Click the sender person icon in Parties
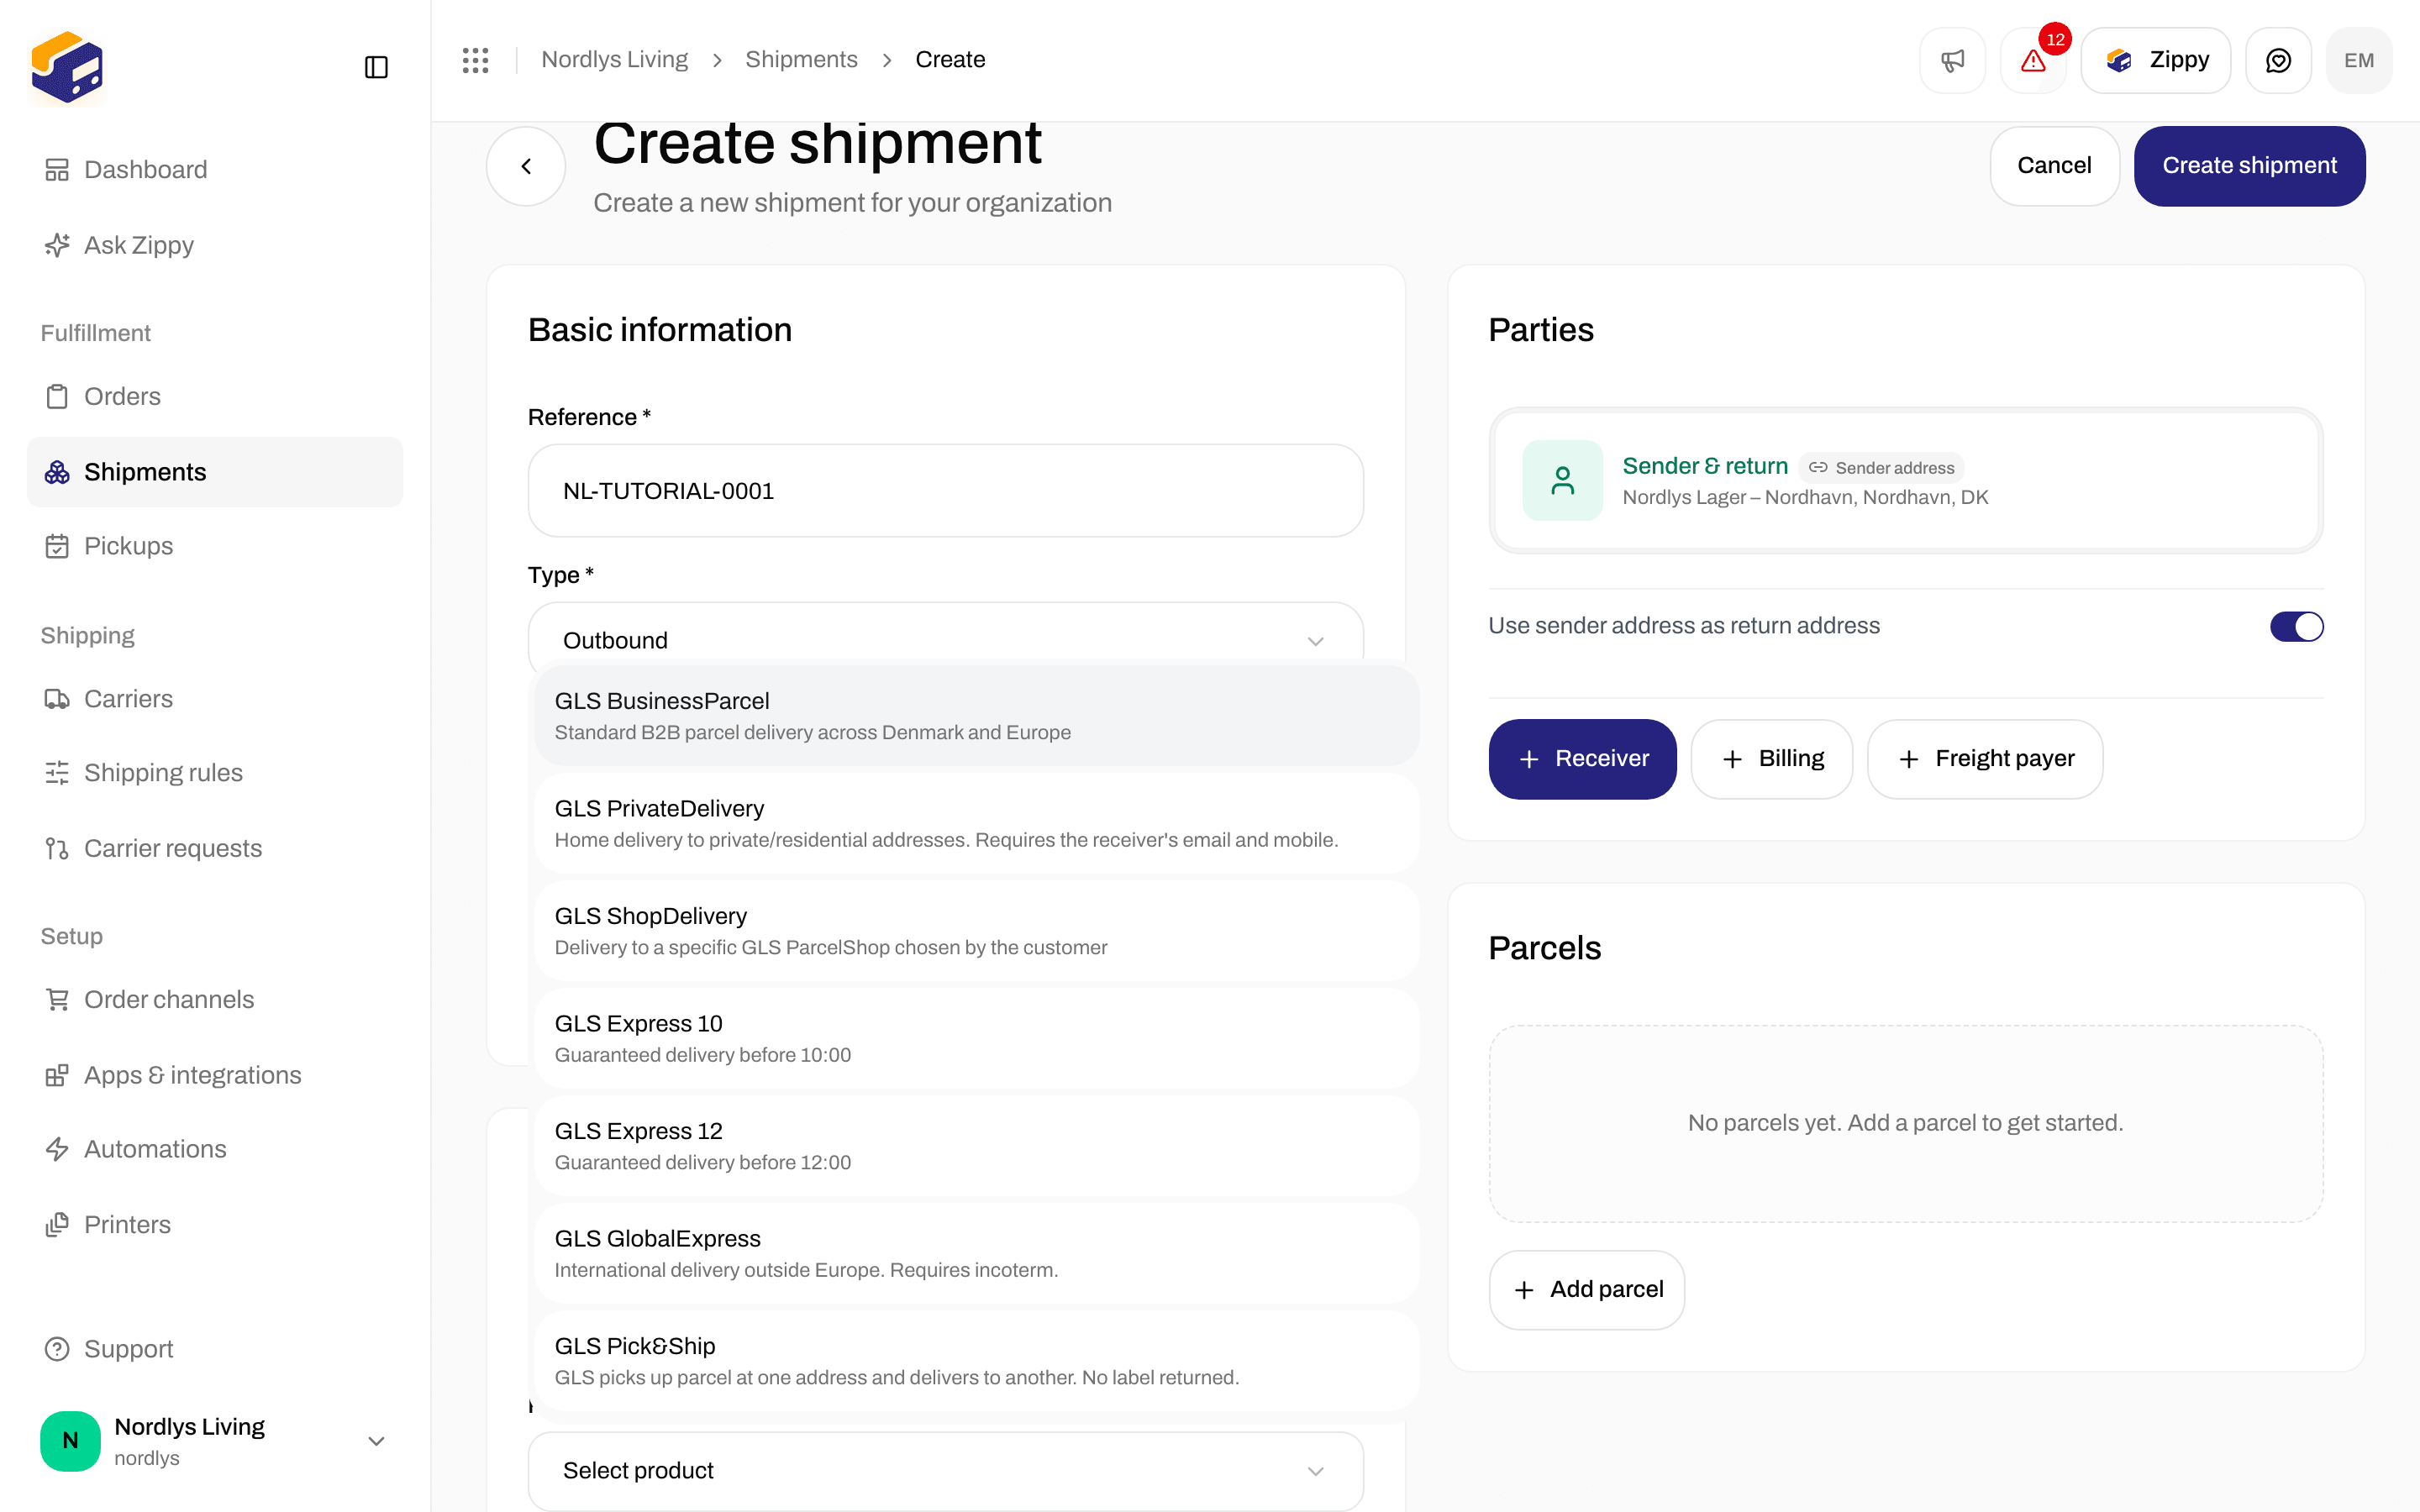Image resolution: width=2420 pixels, height=1512 pixels. [1562, 480]
